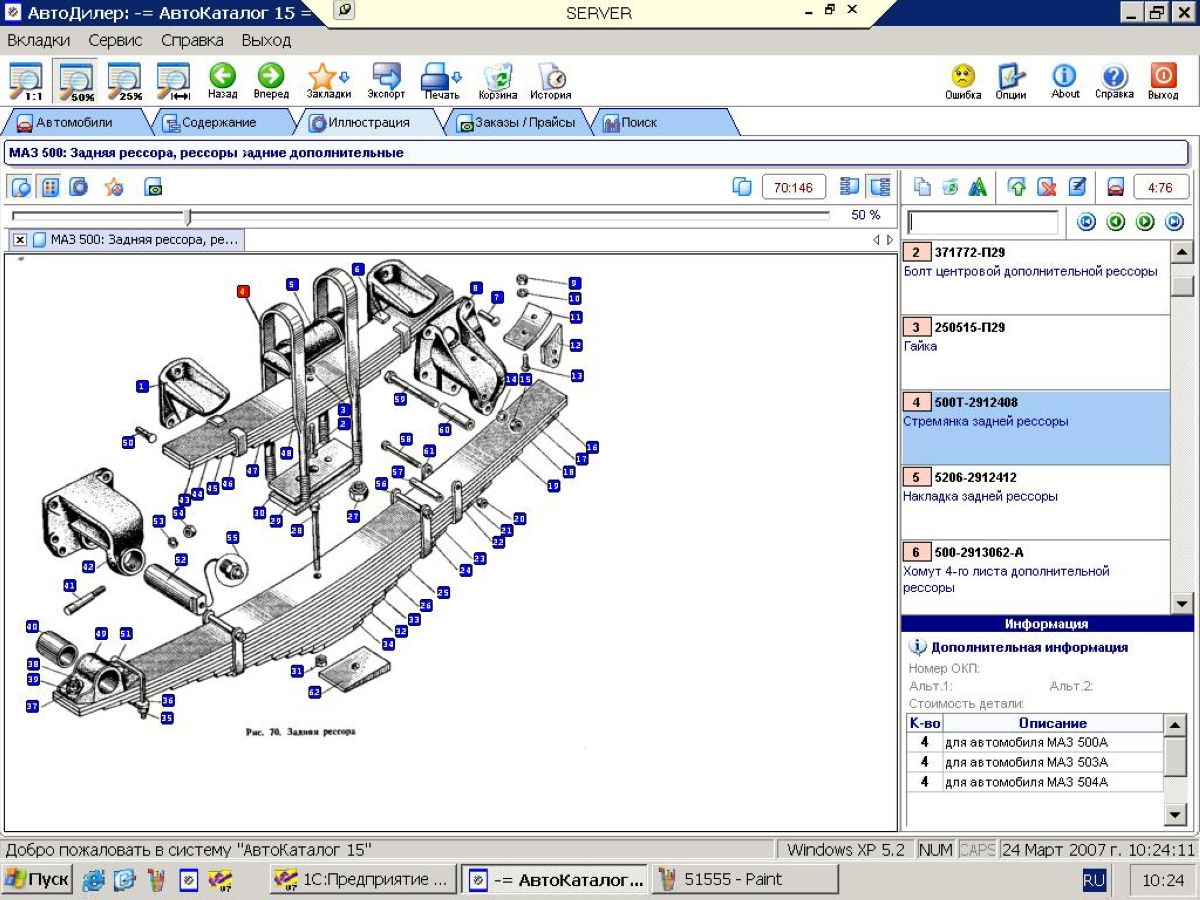Click the parts search input field
1200x900 pixels.
(983, 222)
